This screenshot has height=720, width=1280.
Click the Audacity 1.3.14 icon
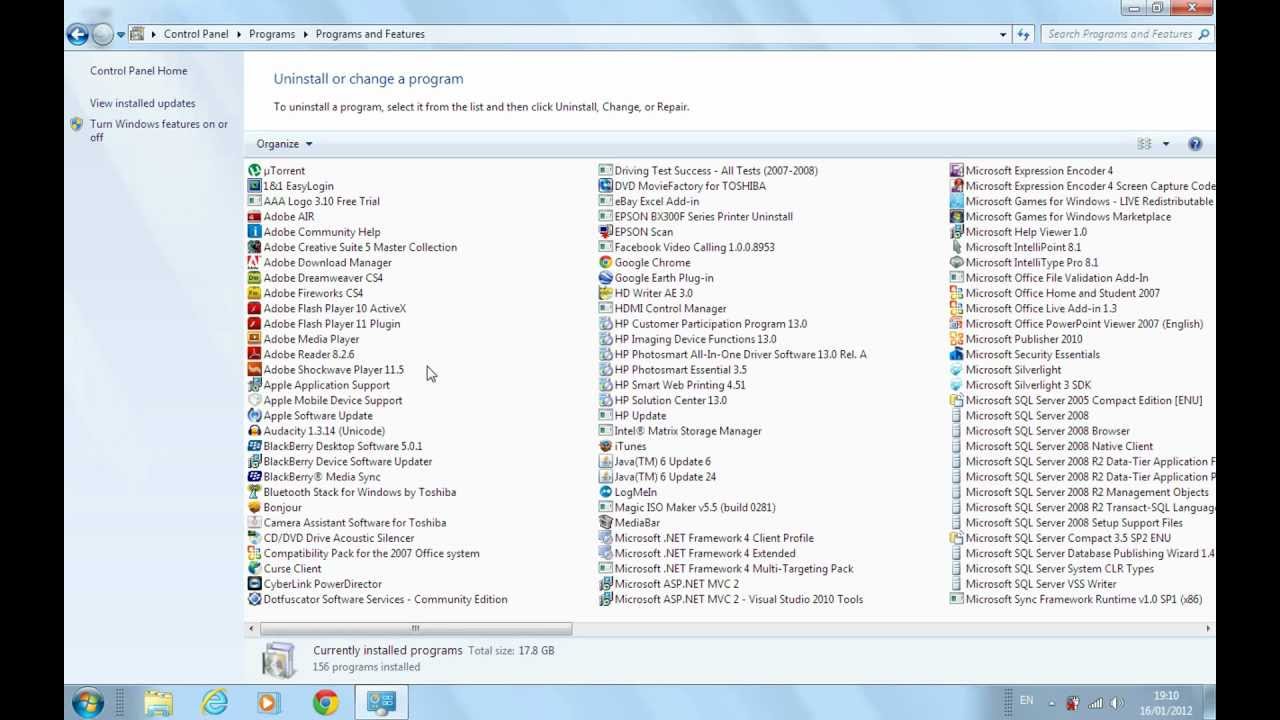(x=255, y=431)
